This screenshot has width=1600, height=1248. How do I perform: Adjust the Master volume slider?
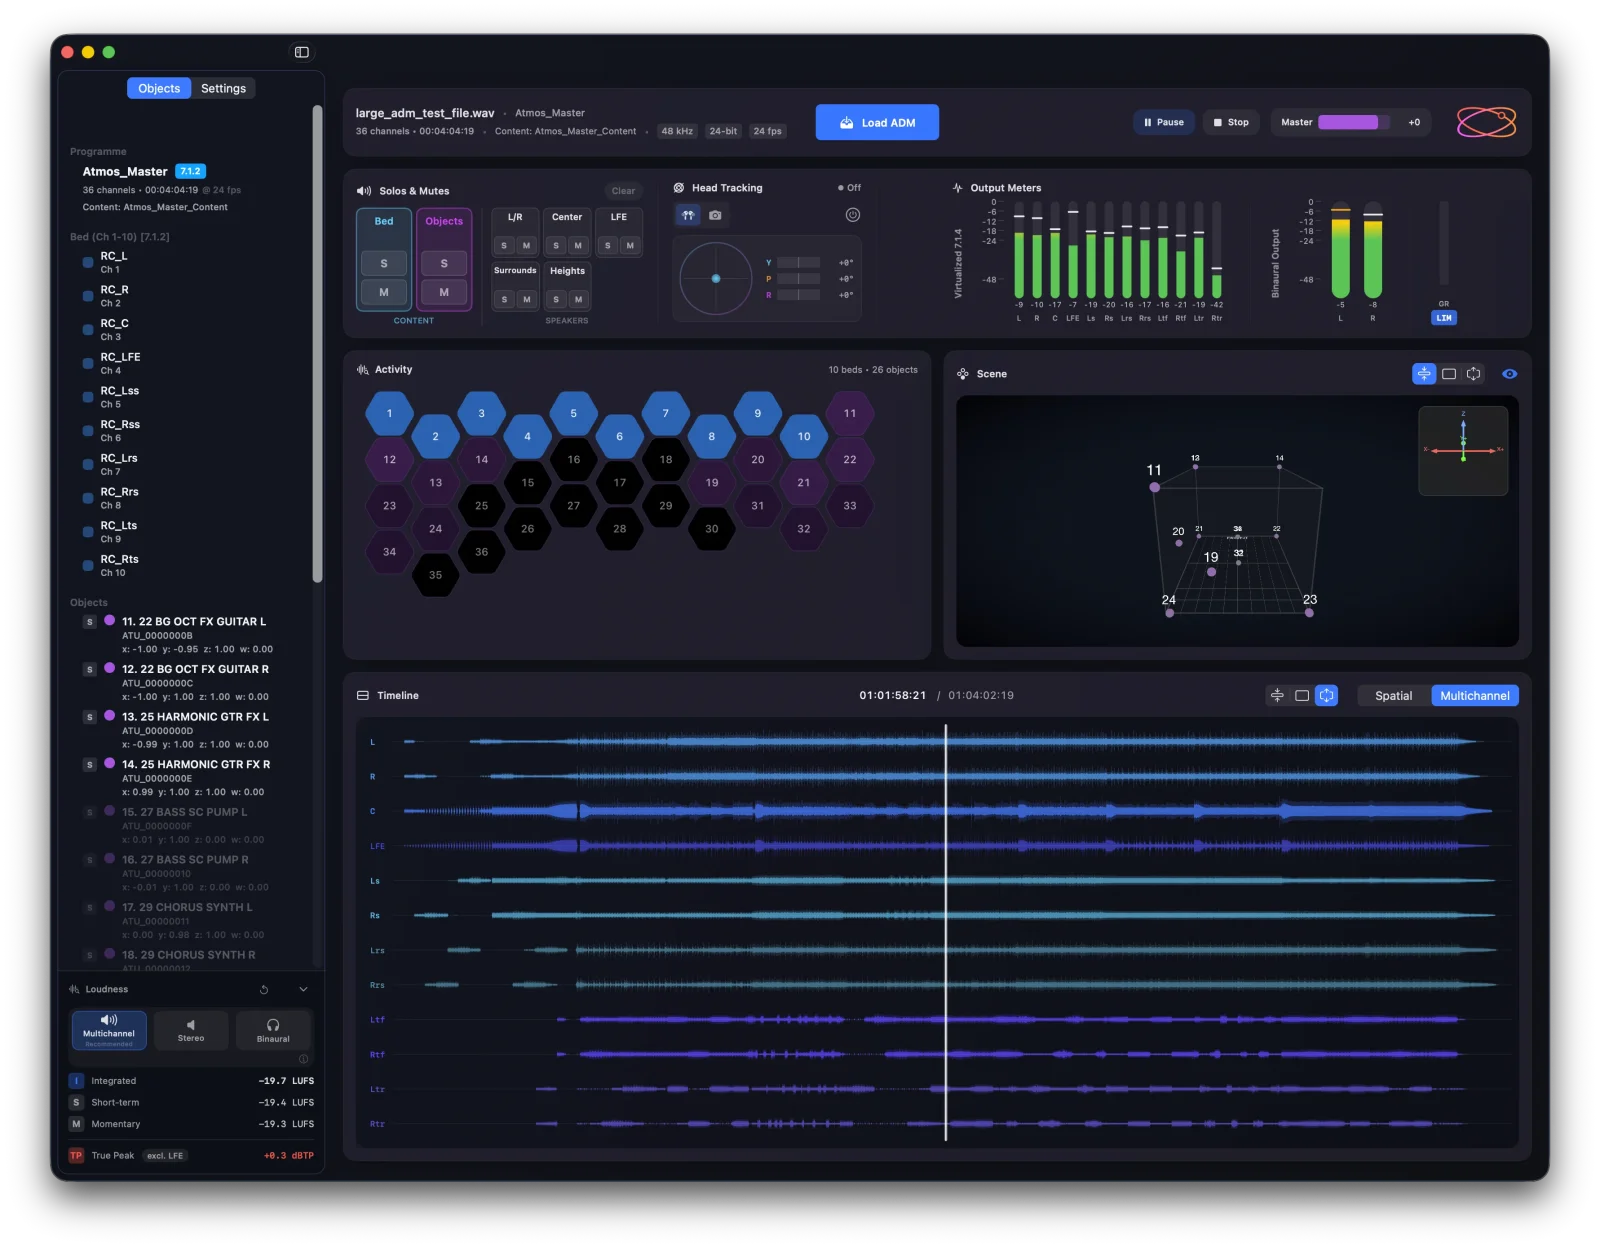click(1352, 122)
